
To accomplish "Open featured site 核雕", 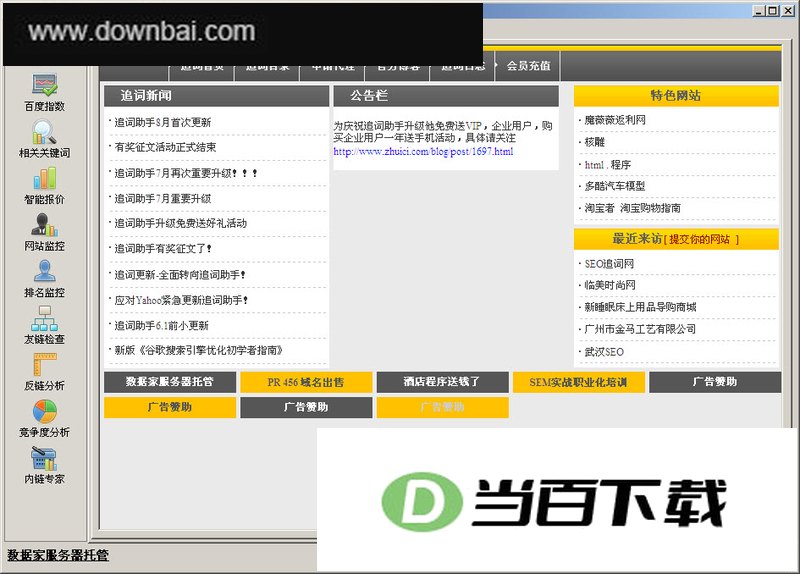I will click(594, 142).
